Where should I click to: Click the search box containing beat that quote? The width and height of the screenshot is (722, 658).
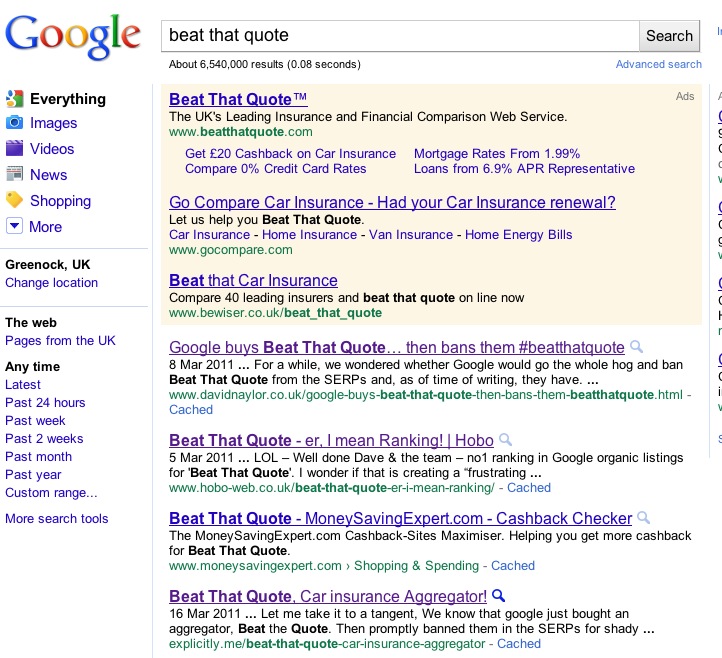[400, 35]
